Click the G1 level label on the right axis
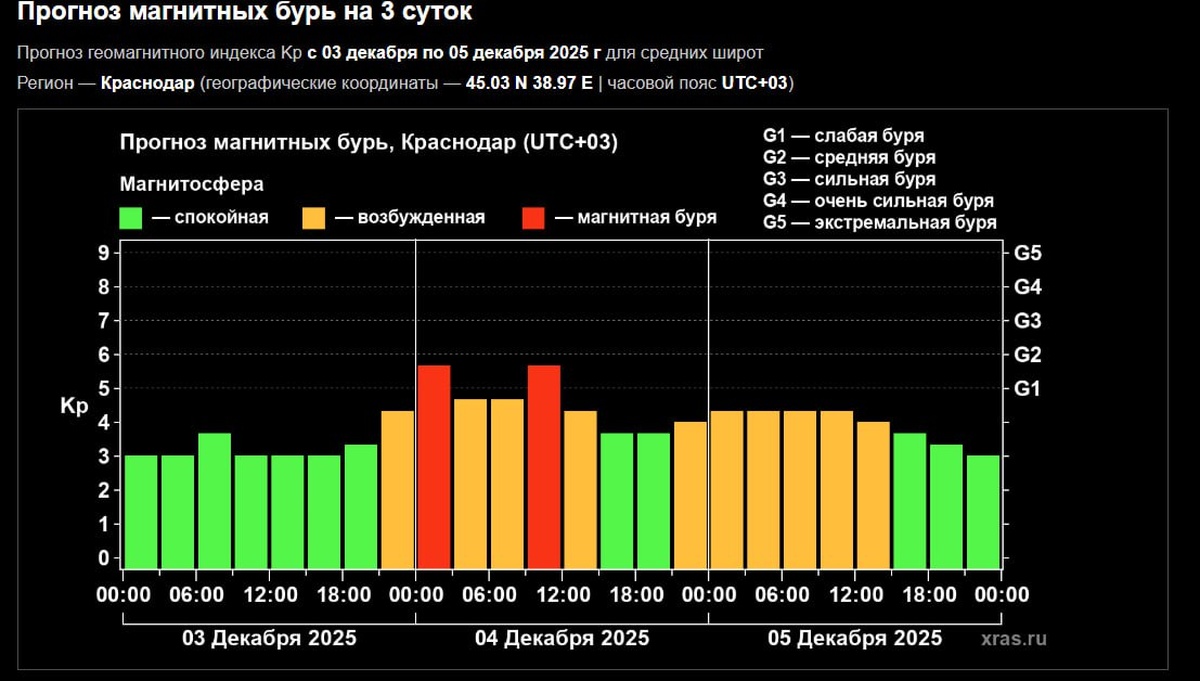 coord(1028,388)
